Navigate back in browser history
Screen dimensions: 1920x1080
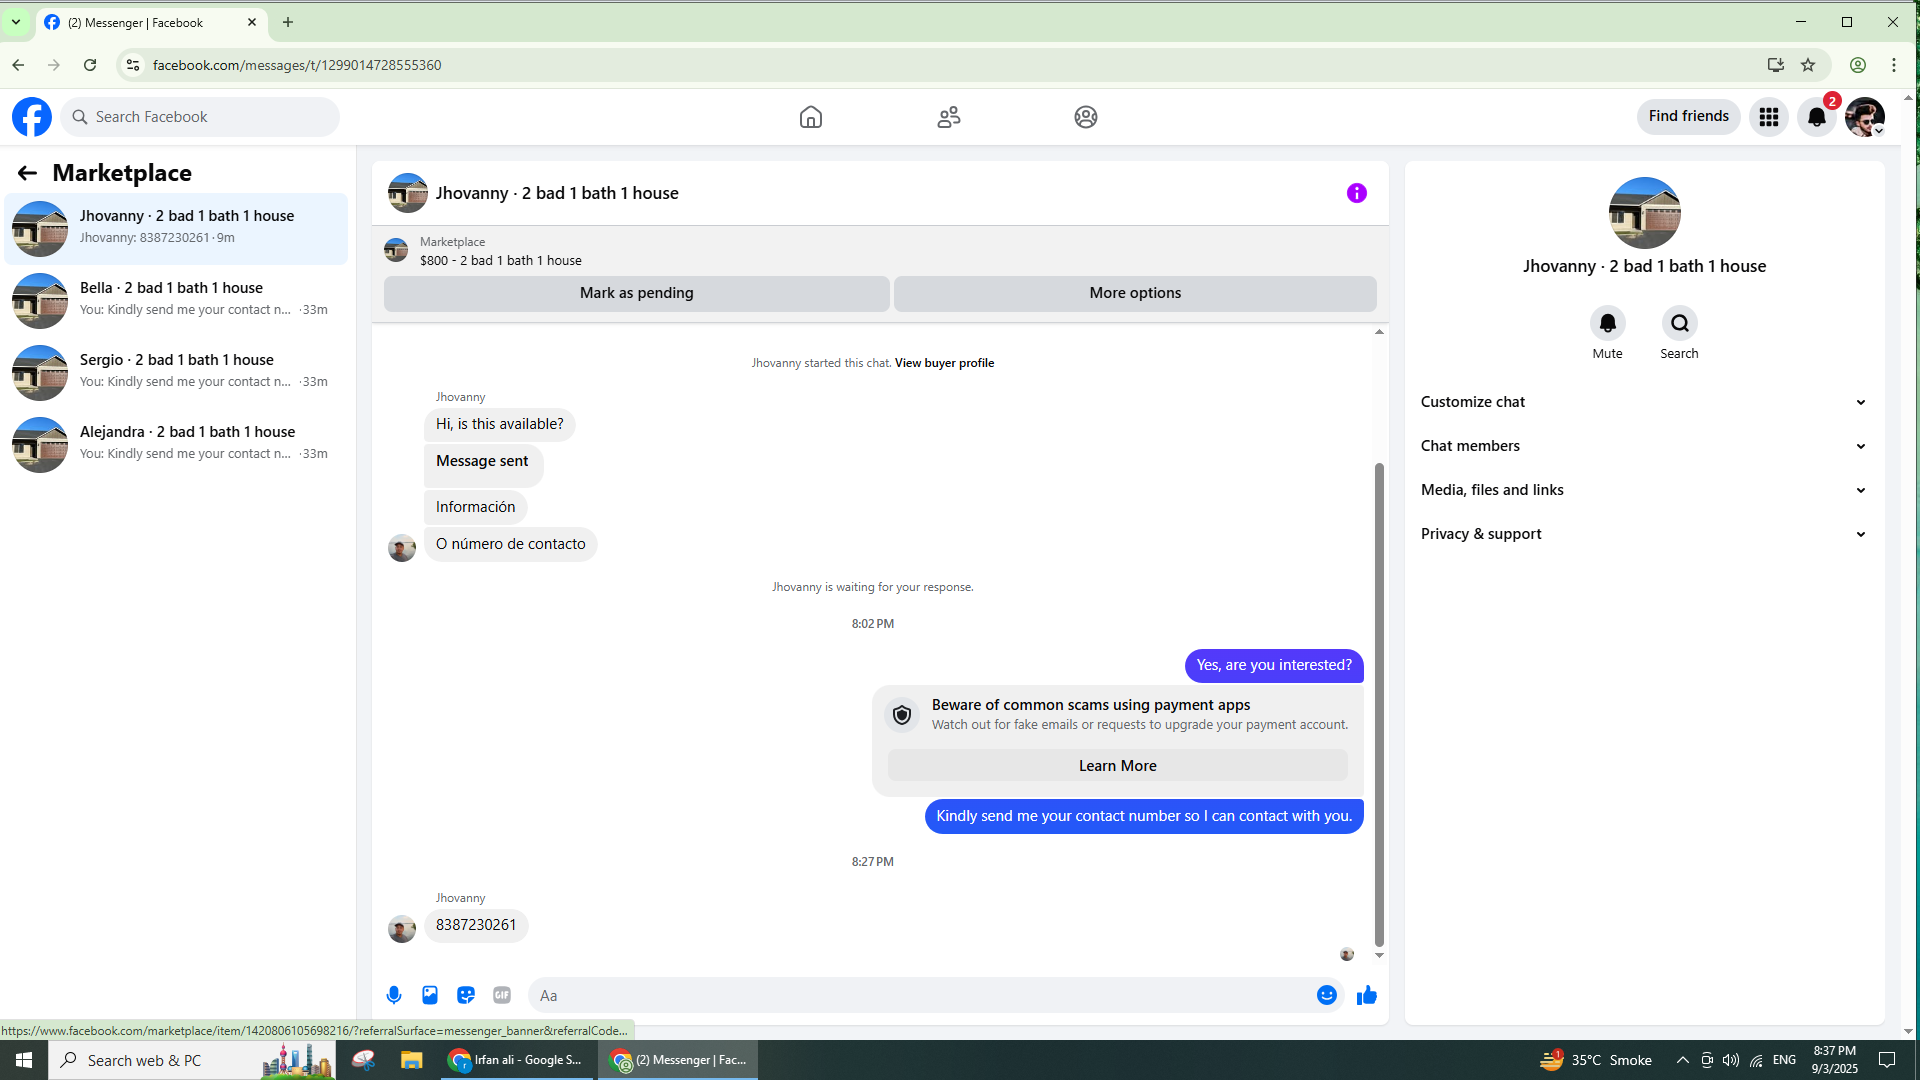coord(18,65)
